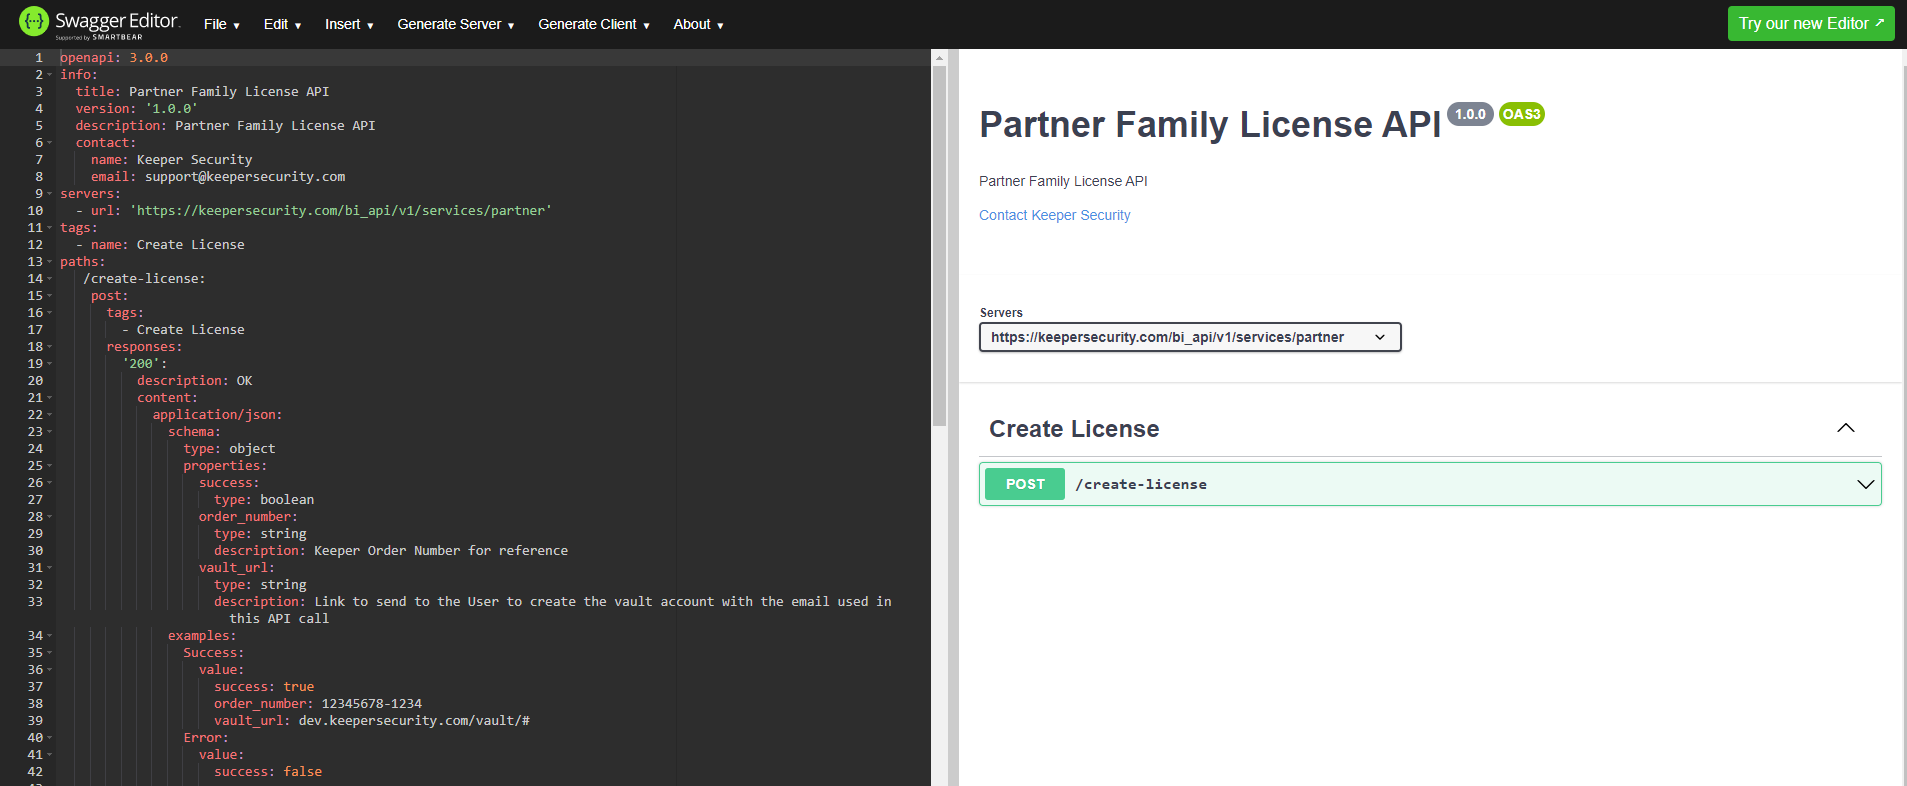Click the Swagger Editor logo icon
The height and width of the screenshot is (786, 1907).
pyautogui.click(x=34, y=22)
